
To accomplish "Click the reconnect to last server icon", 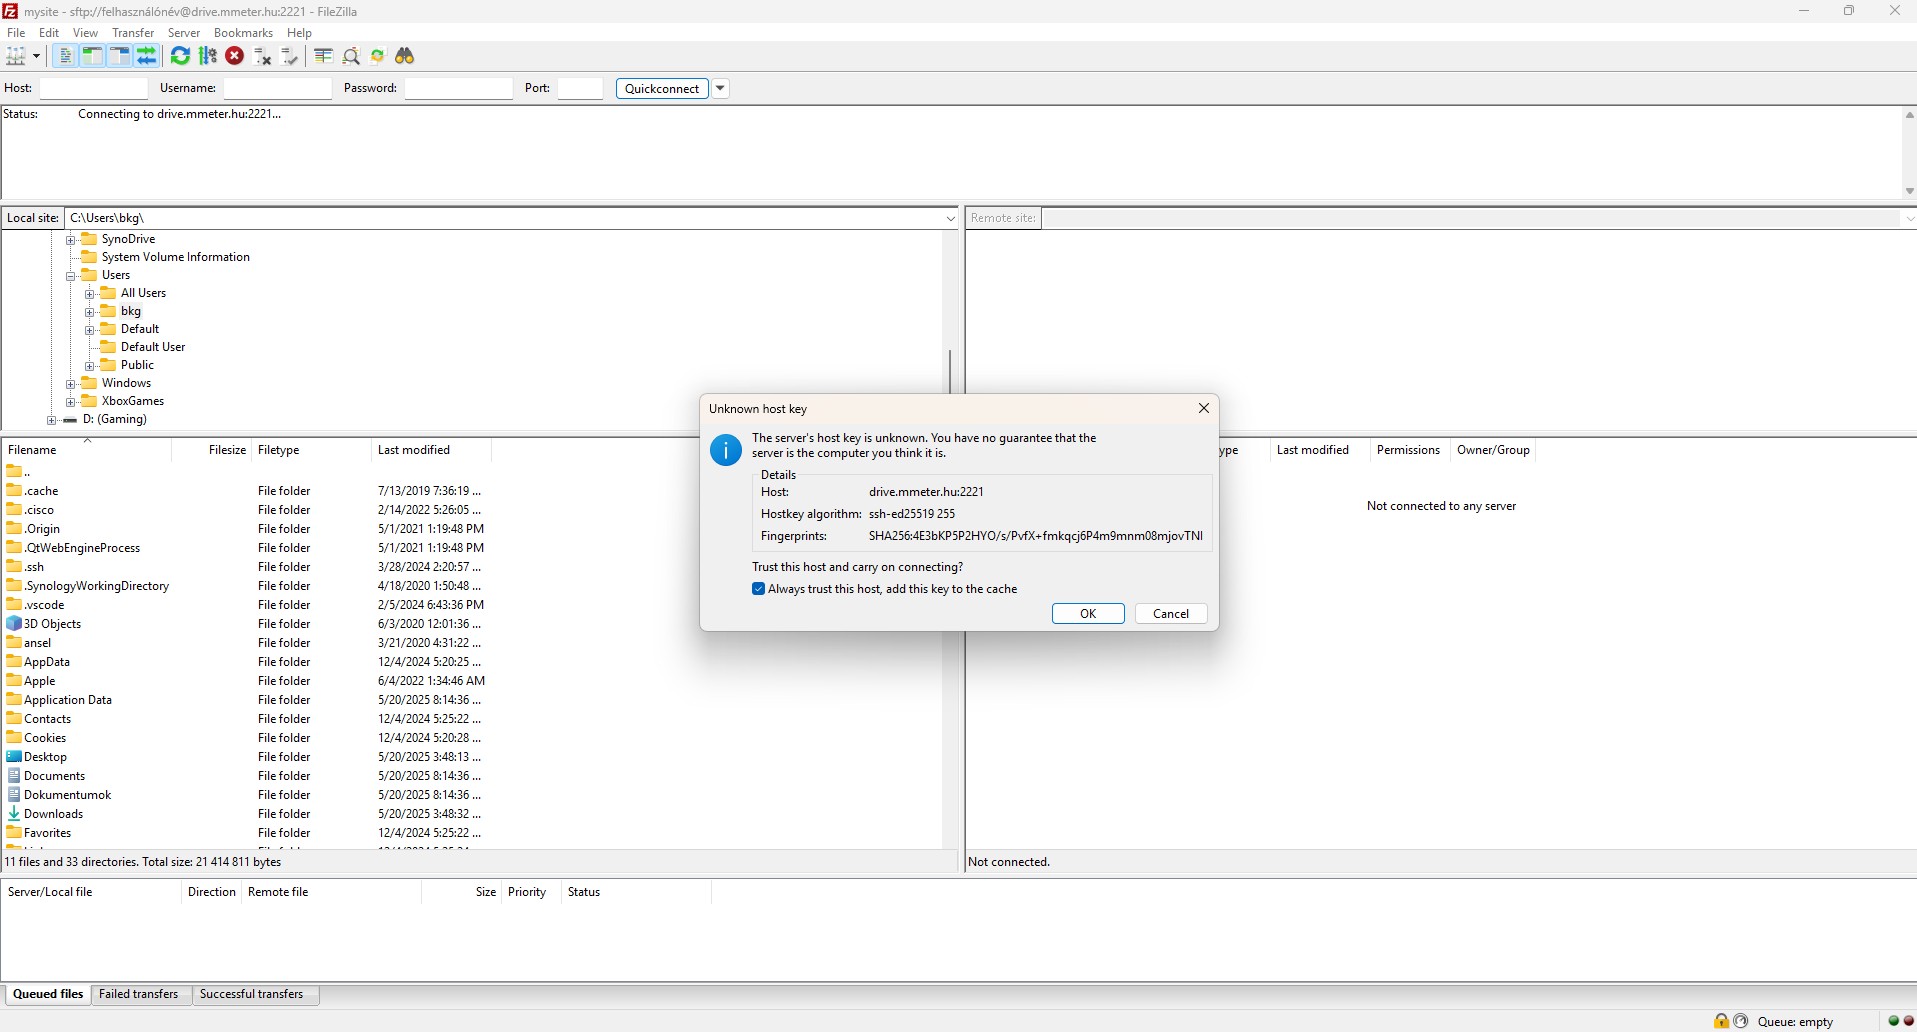I will (x=290, y=56).
